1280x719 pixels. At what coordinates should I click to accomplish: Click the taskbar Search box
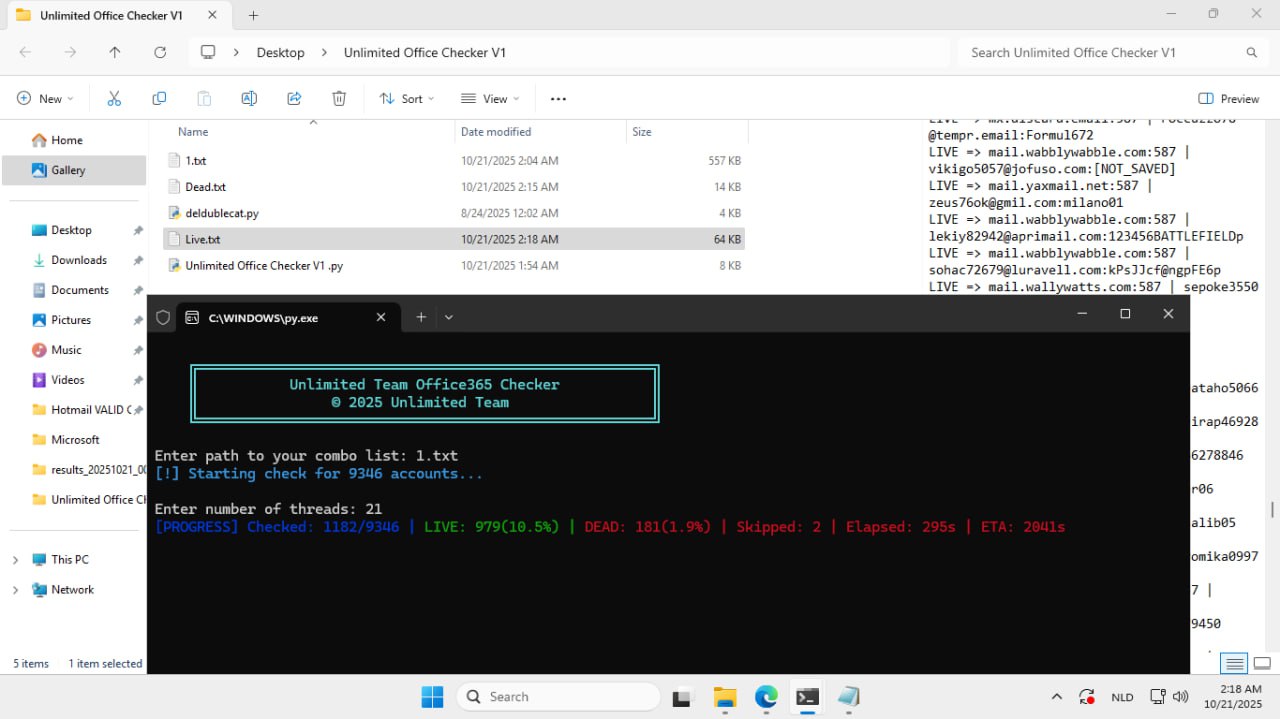558,697
